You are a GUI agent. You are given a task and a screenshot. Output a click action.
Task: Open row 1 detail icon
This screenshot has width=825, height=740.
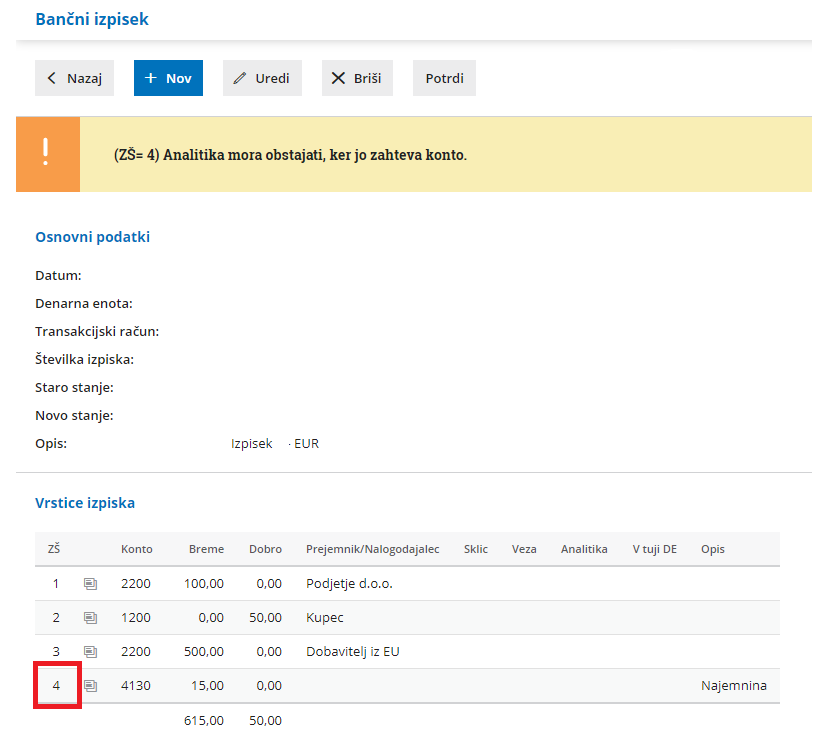coord(90,584)
